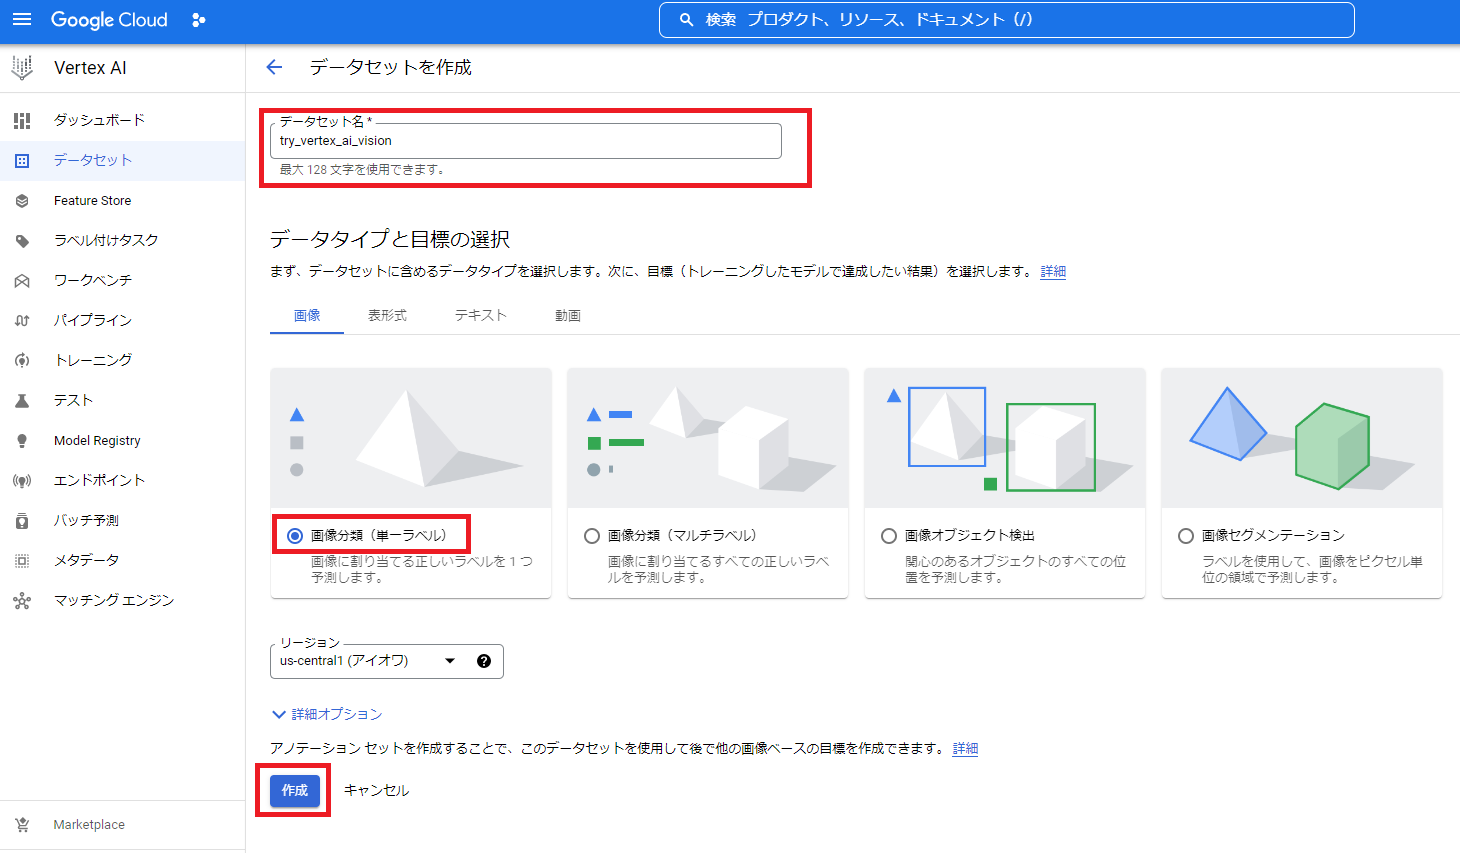
Task: Click the キャンセル button
Action: [377, 790]
